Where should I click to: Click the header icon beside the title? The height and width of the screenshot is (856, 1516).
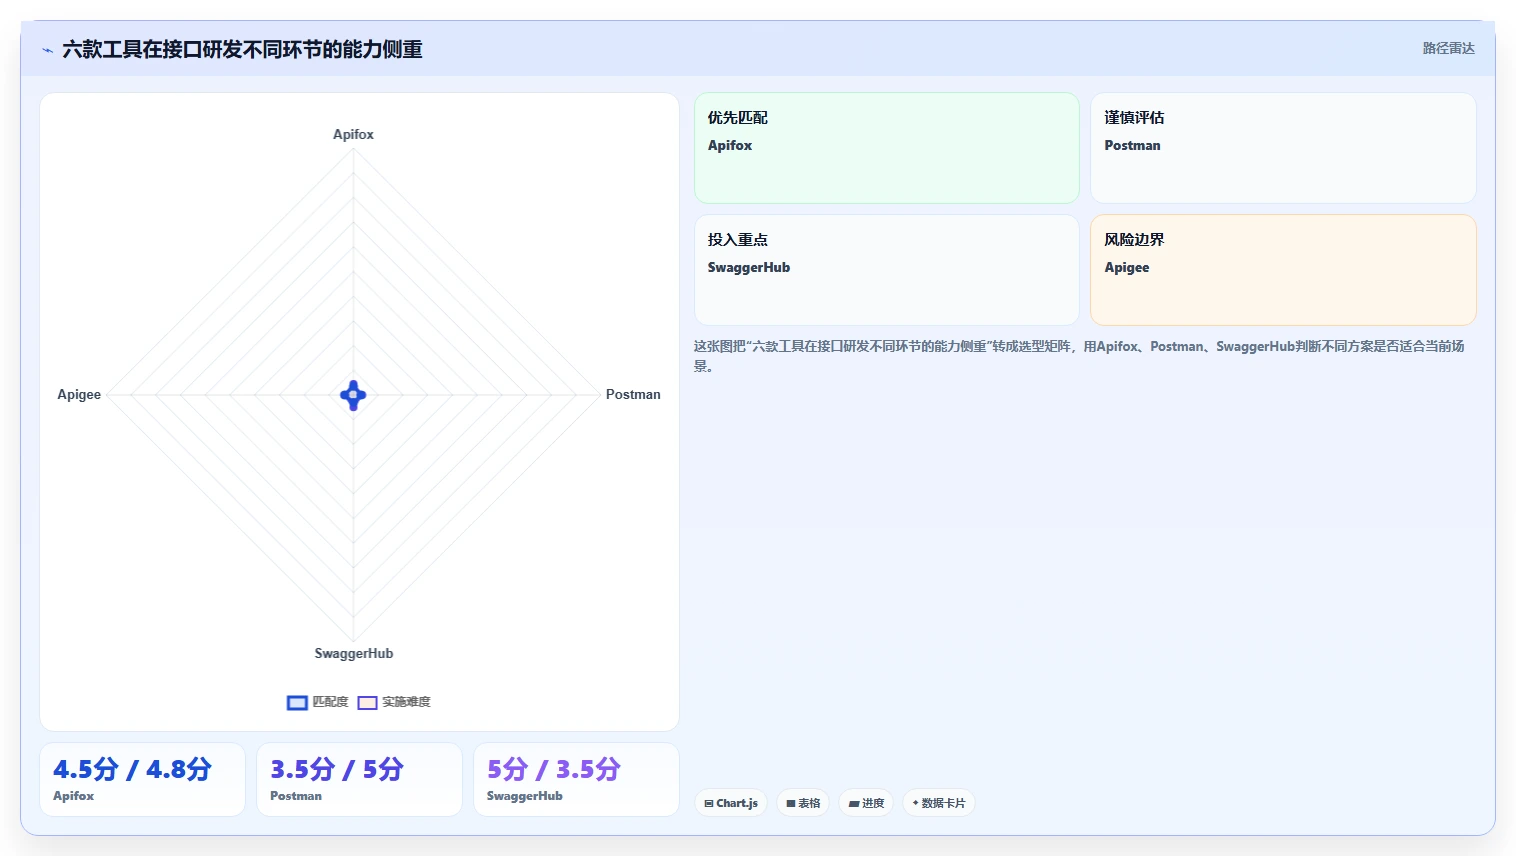[x=47, y=50]
